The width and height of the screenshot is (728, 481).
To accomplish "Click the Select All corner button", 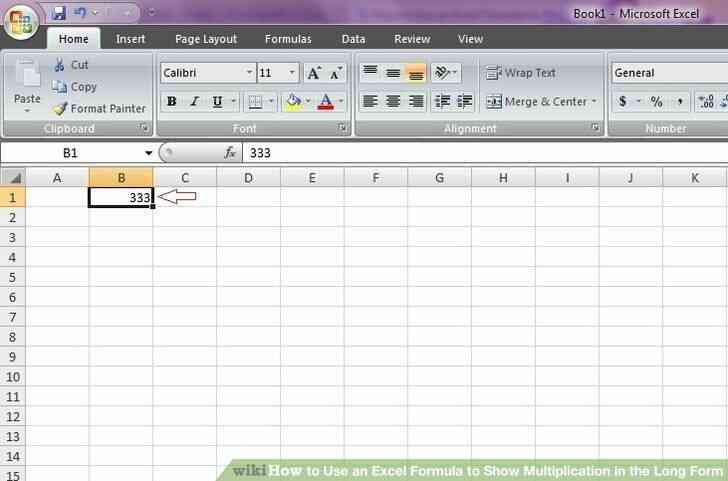I will point(13,177).
